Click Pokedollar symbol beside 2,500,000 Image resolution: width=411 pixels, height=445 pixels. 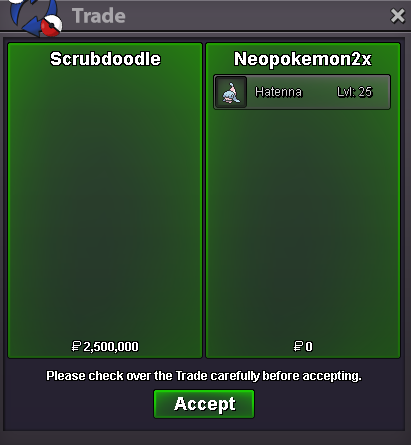click(76, 346)
